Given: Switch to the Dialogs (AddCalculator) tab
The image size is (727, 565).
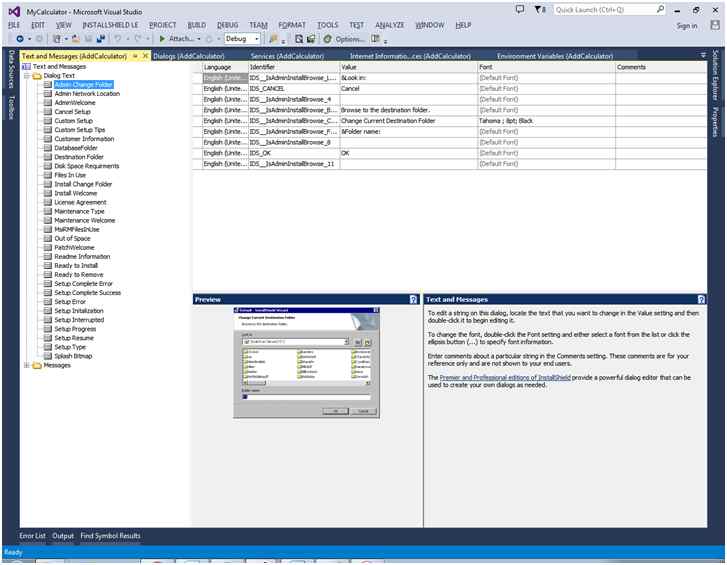Looking at the screenshot, I should click(189, 56).
